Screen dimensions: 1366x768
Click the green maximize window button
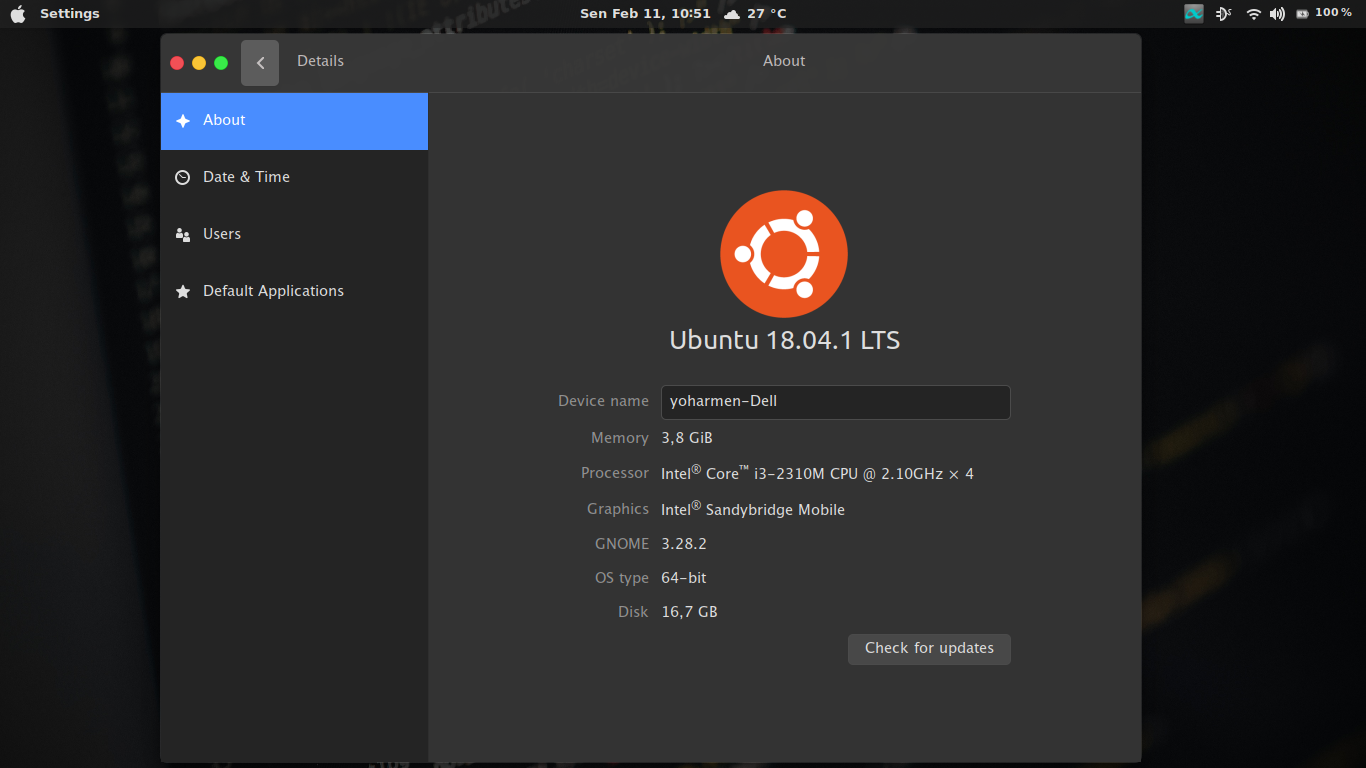221,63
